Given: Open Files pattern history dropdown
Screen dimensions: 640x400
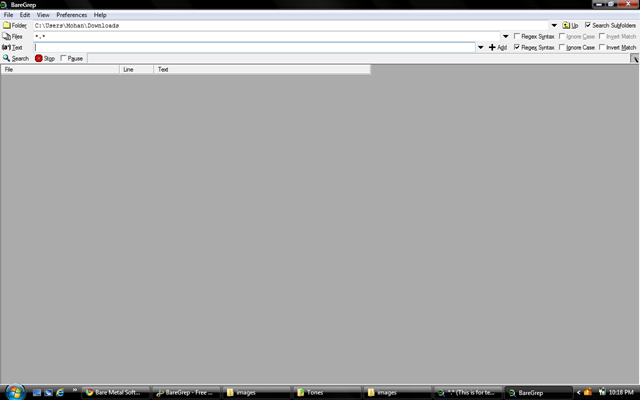Looking at the screenshot, I should (x=505, y=36).
